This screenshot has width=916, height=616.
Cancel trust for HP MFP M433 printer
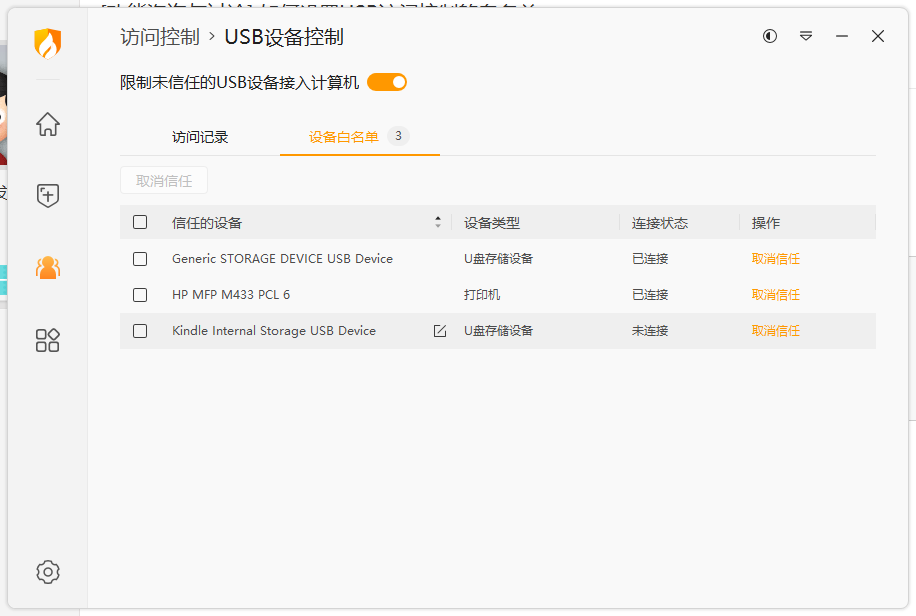(x=776, y=295)
